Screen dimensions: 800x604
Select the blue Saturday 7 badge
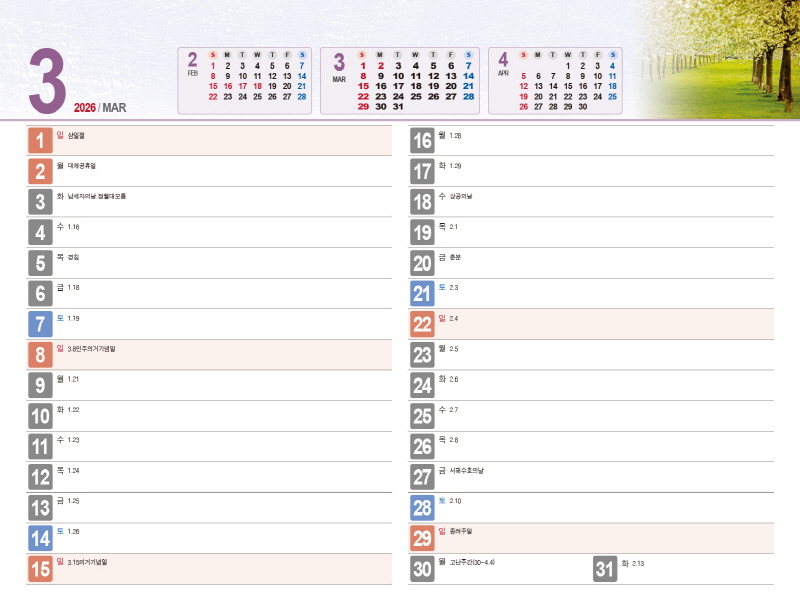[40, 324]
